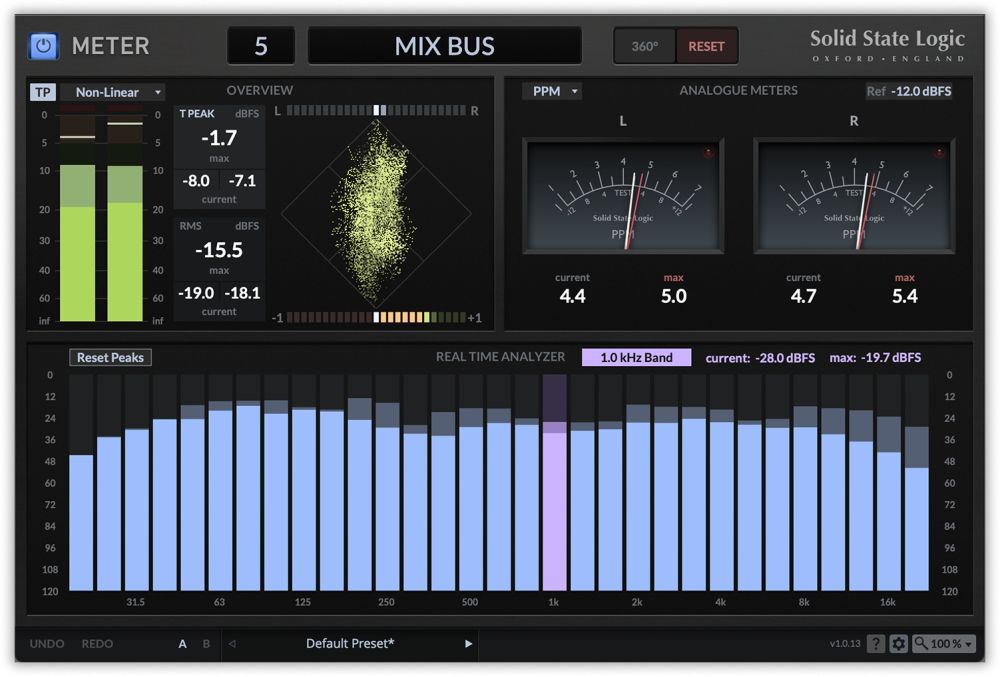Open the settings gear icon
Viewport: 1000px width, 677px height.
coord(898,644)
